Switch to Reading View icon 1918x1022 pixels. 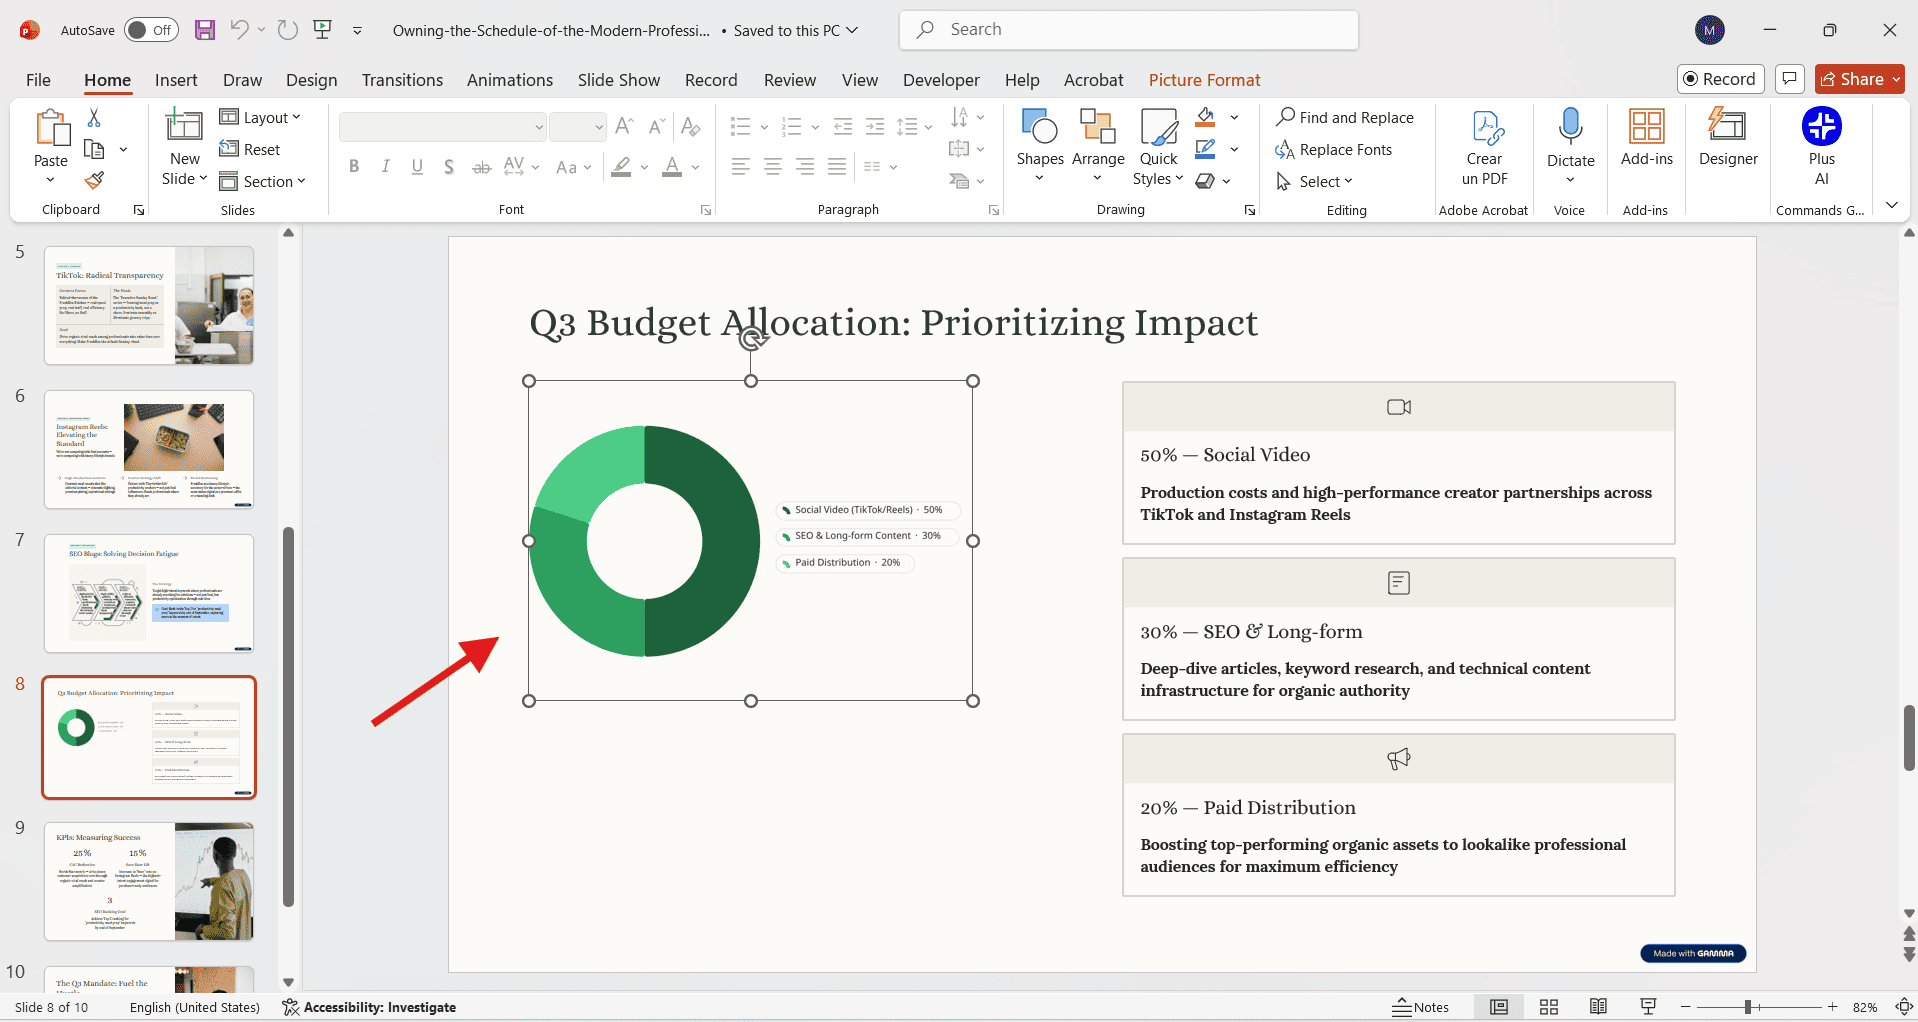coord(1598,1007)
